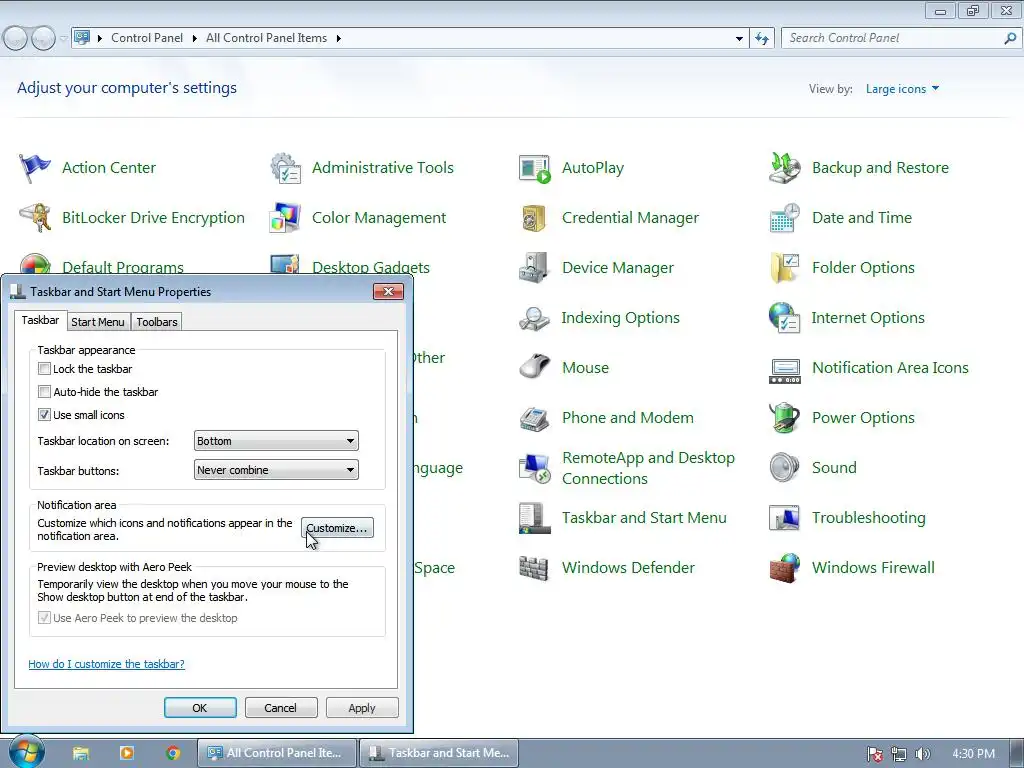The width and height of the screenshot is (1024, 768).
Task: Open the Indexing Options magnifier icon
Action: (534, 318)
